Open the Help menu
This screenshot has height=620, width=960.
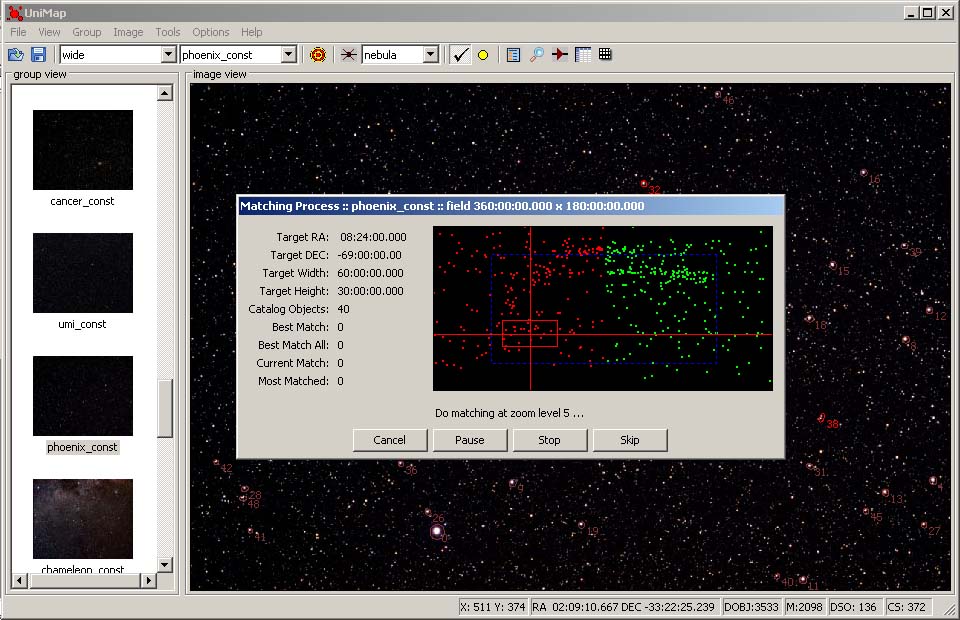tap(251, 32)
